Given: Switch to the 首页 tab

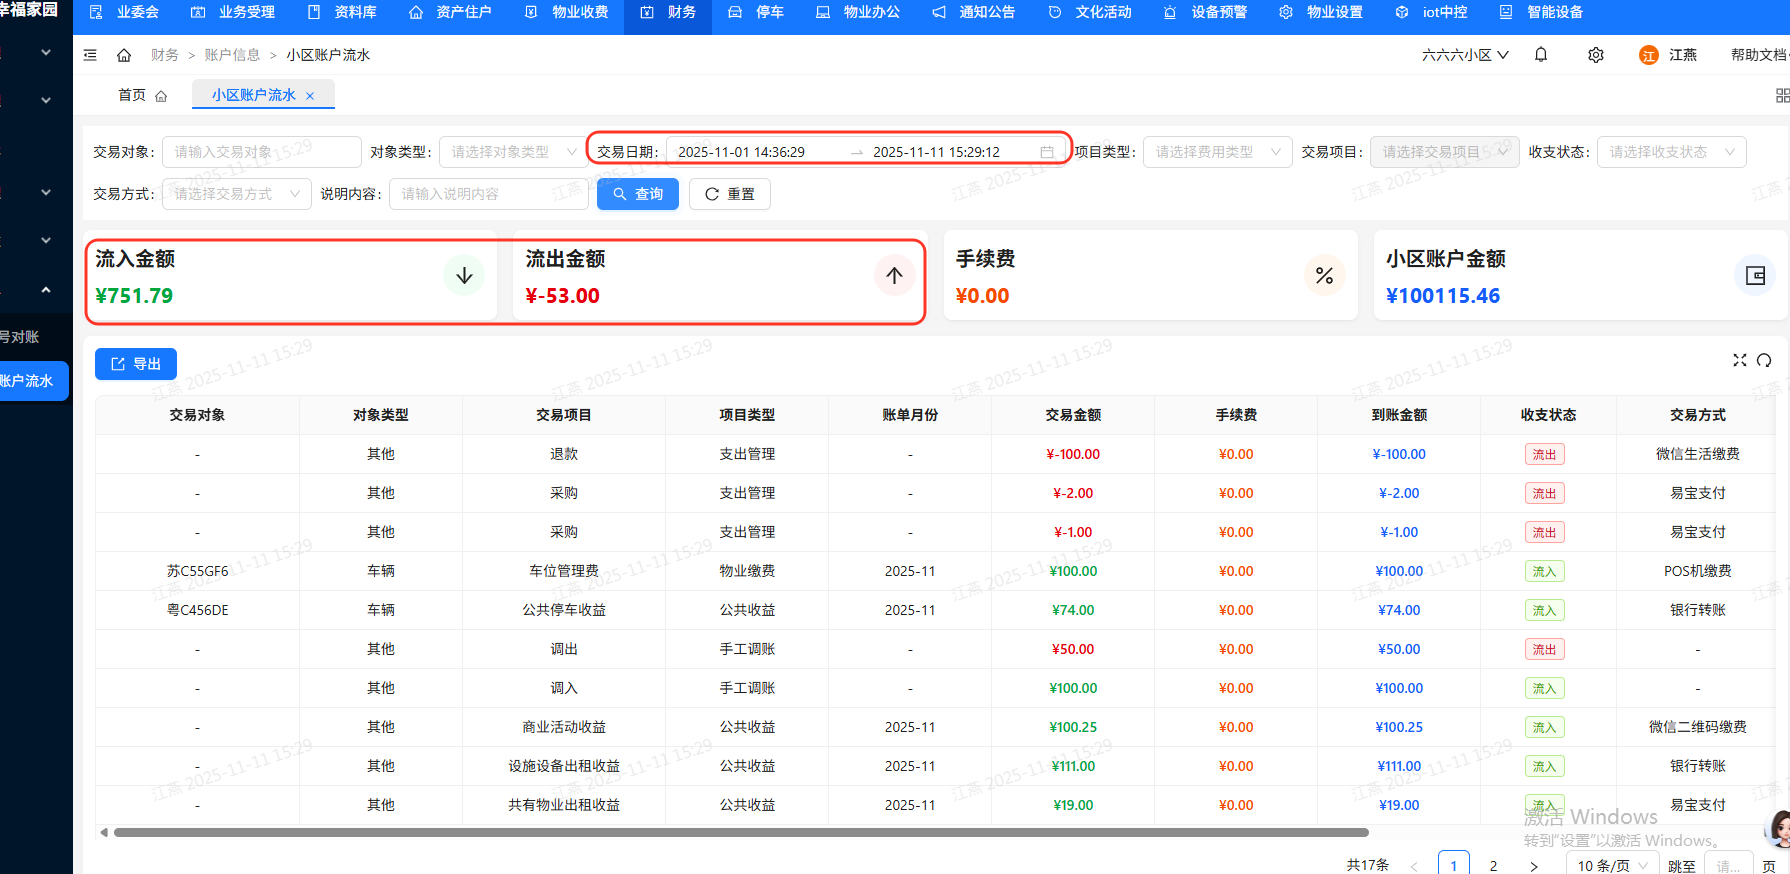Looking at the screenshot, I should click(141, 95).
